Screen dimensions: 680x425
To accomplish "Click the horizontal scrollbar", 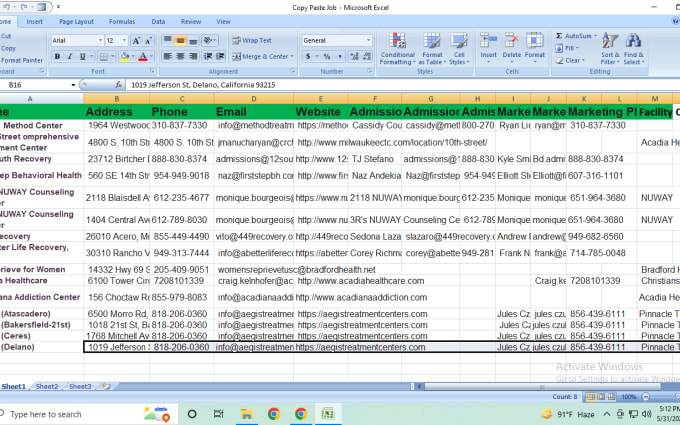I will click(542, 386).
